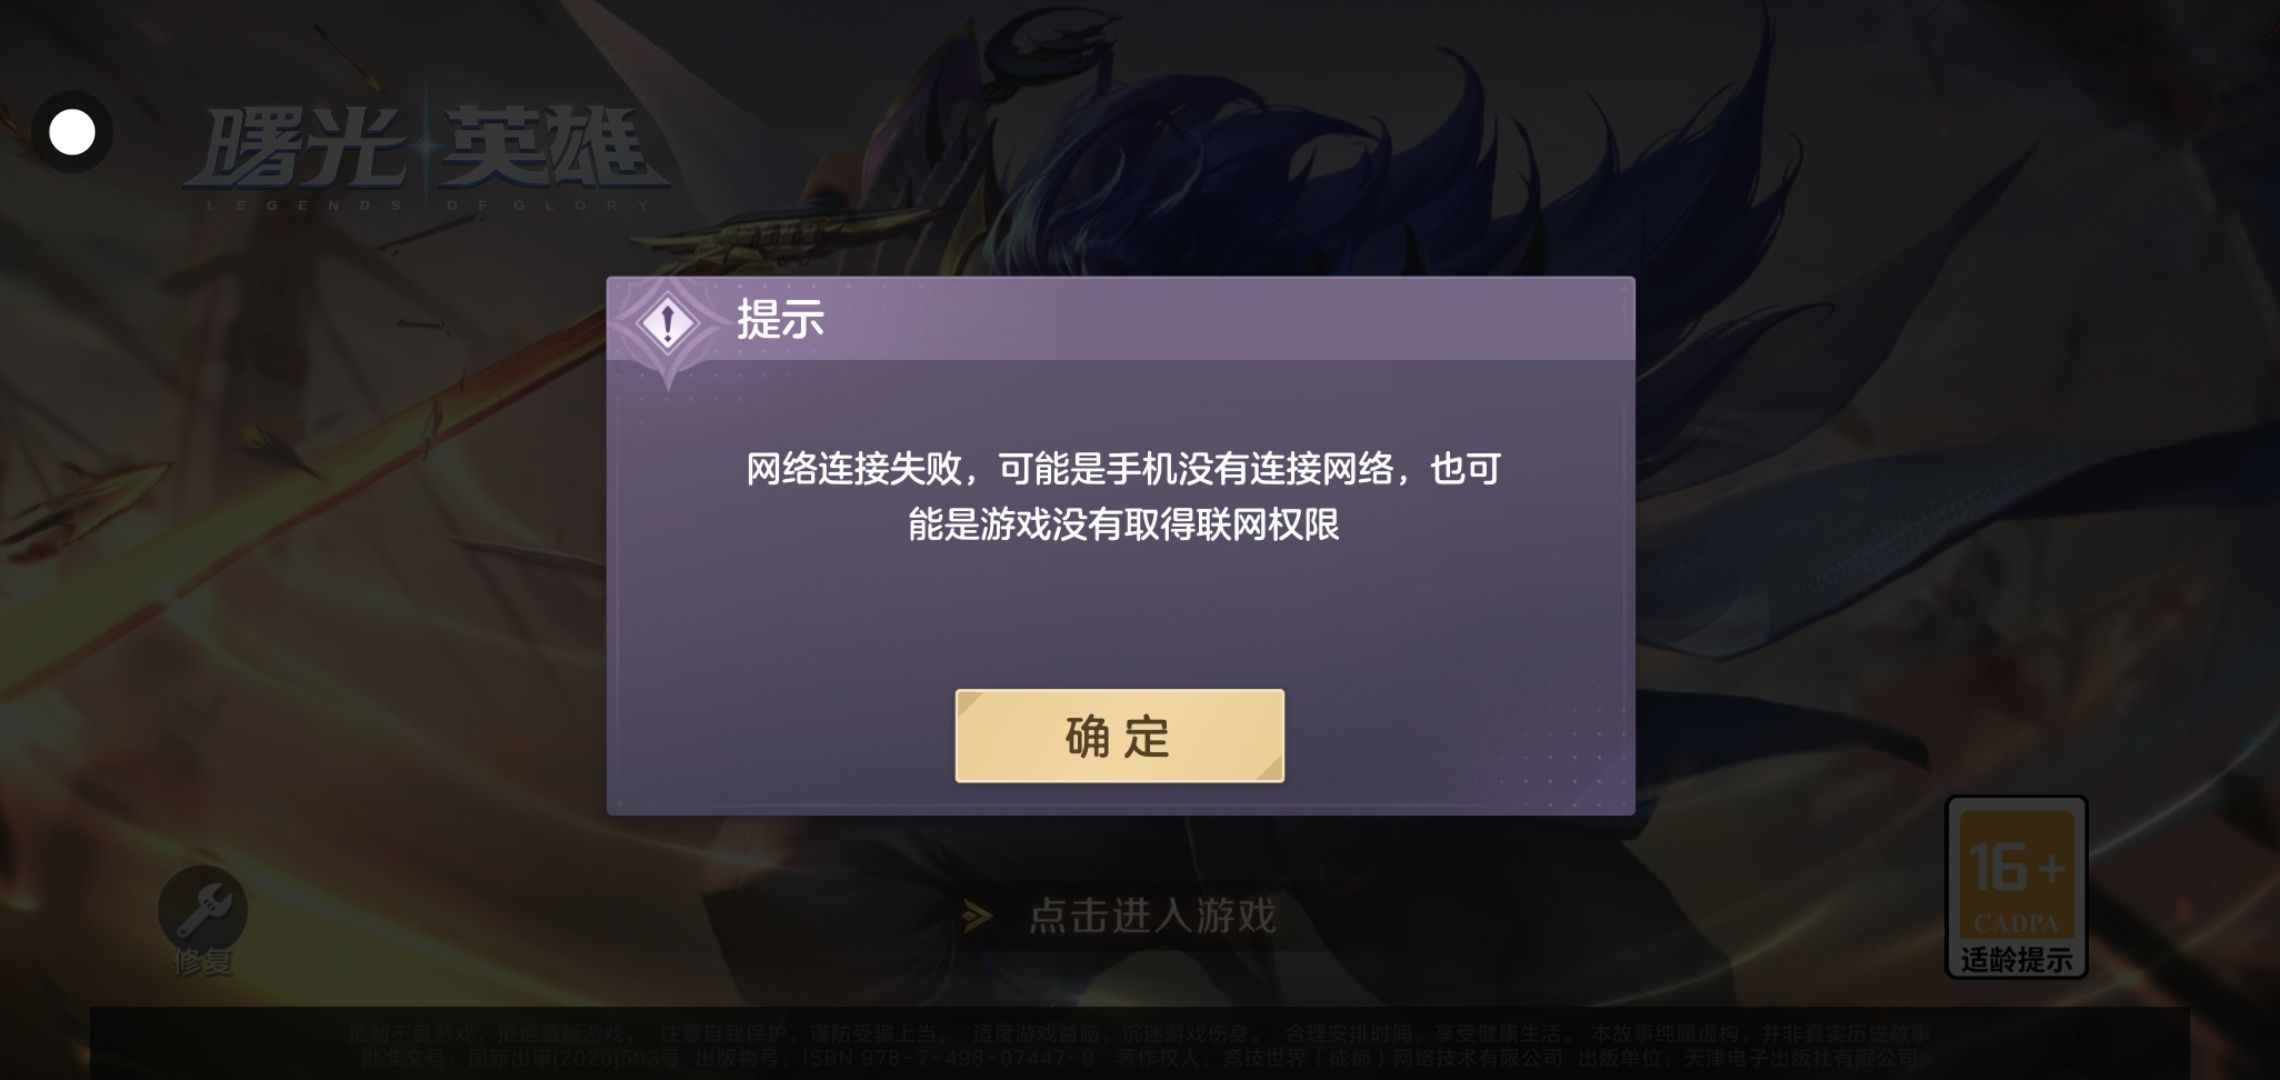Click the 网络连接失败 message first line

(1123, 468)
